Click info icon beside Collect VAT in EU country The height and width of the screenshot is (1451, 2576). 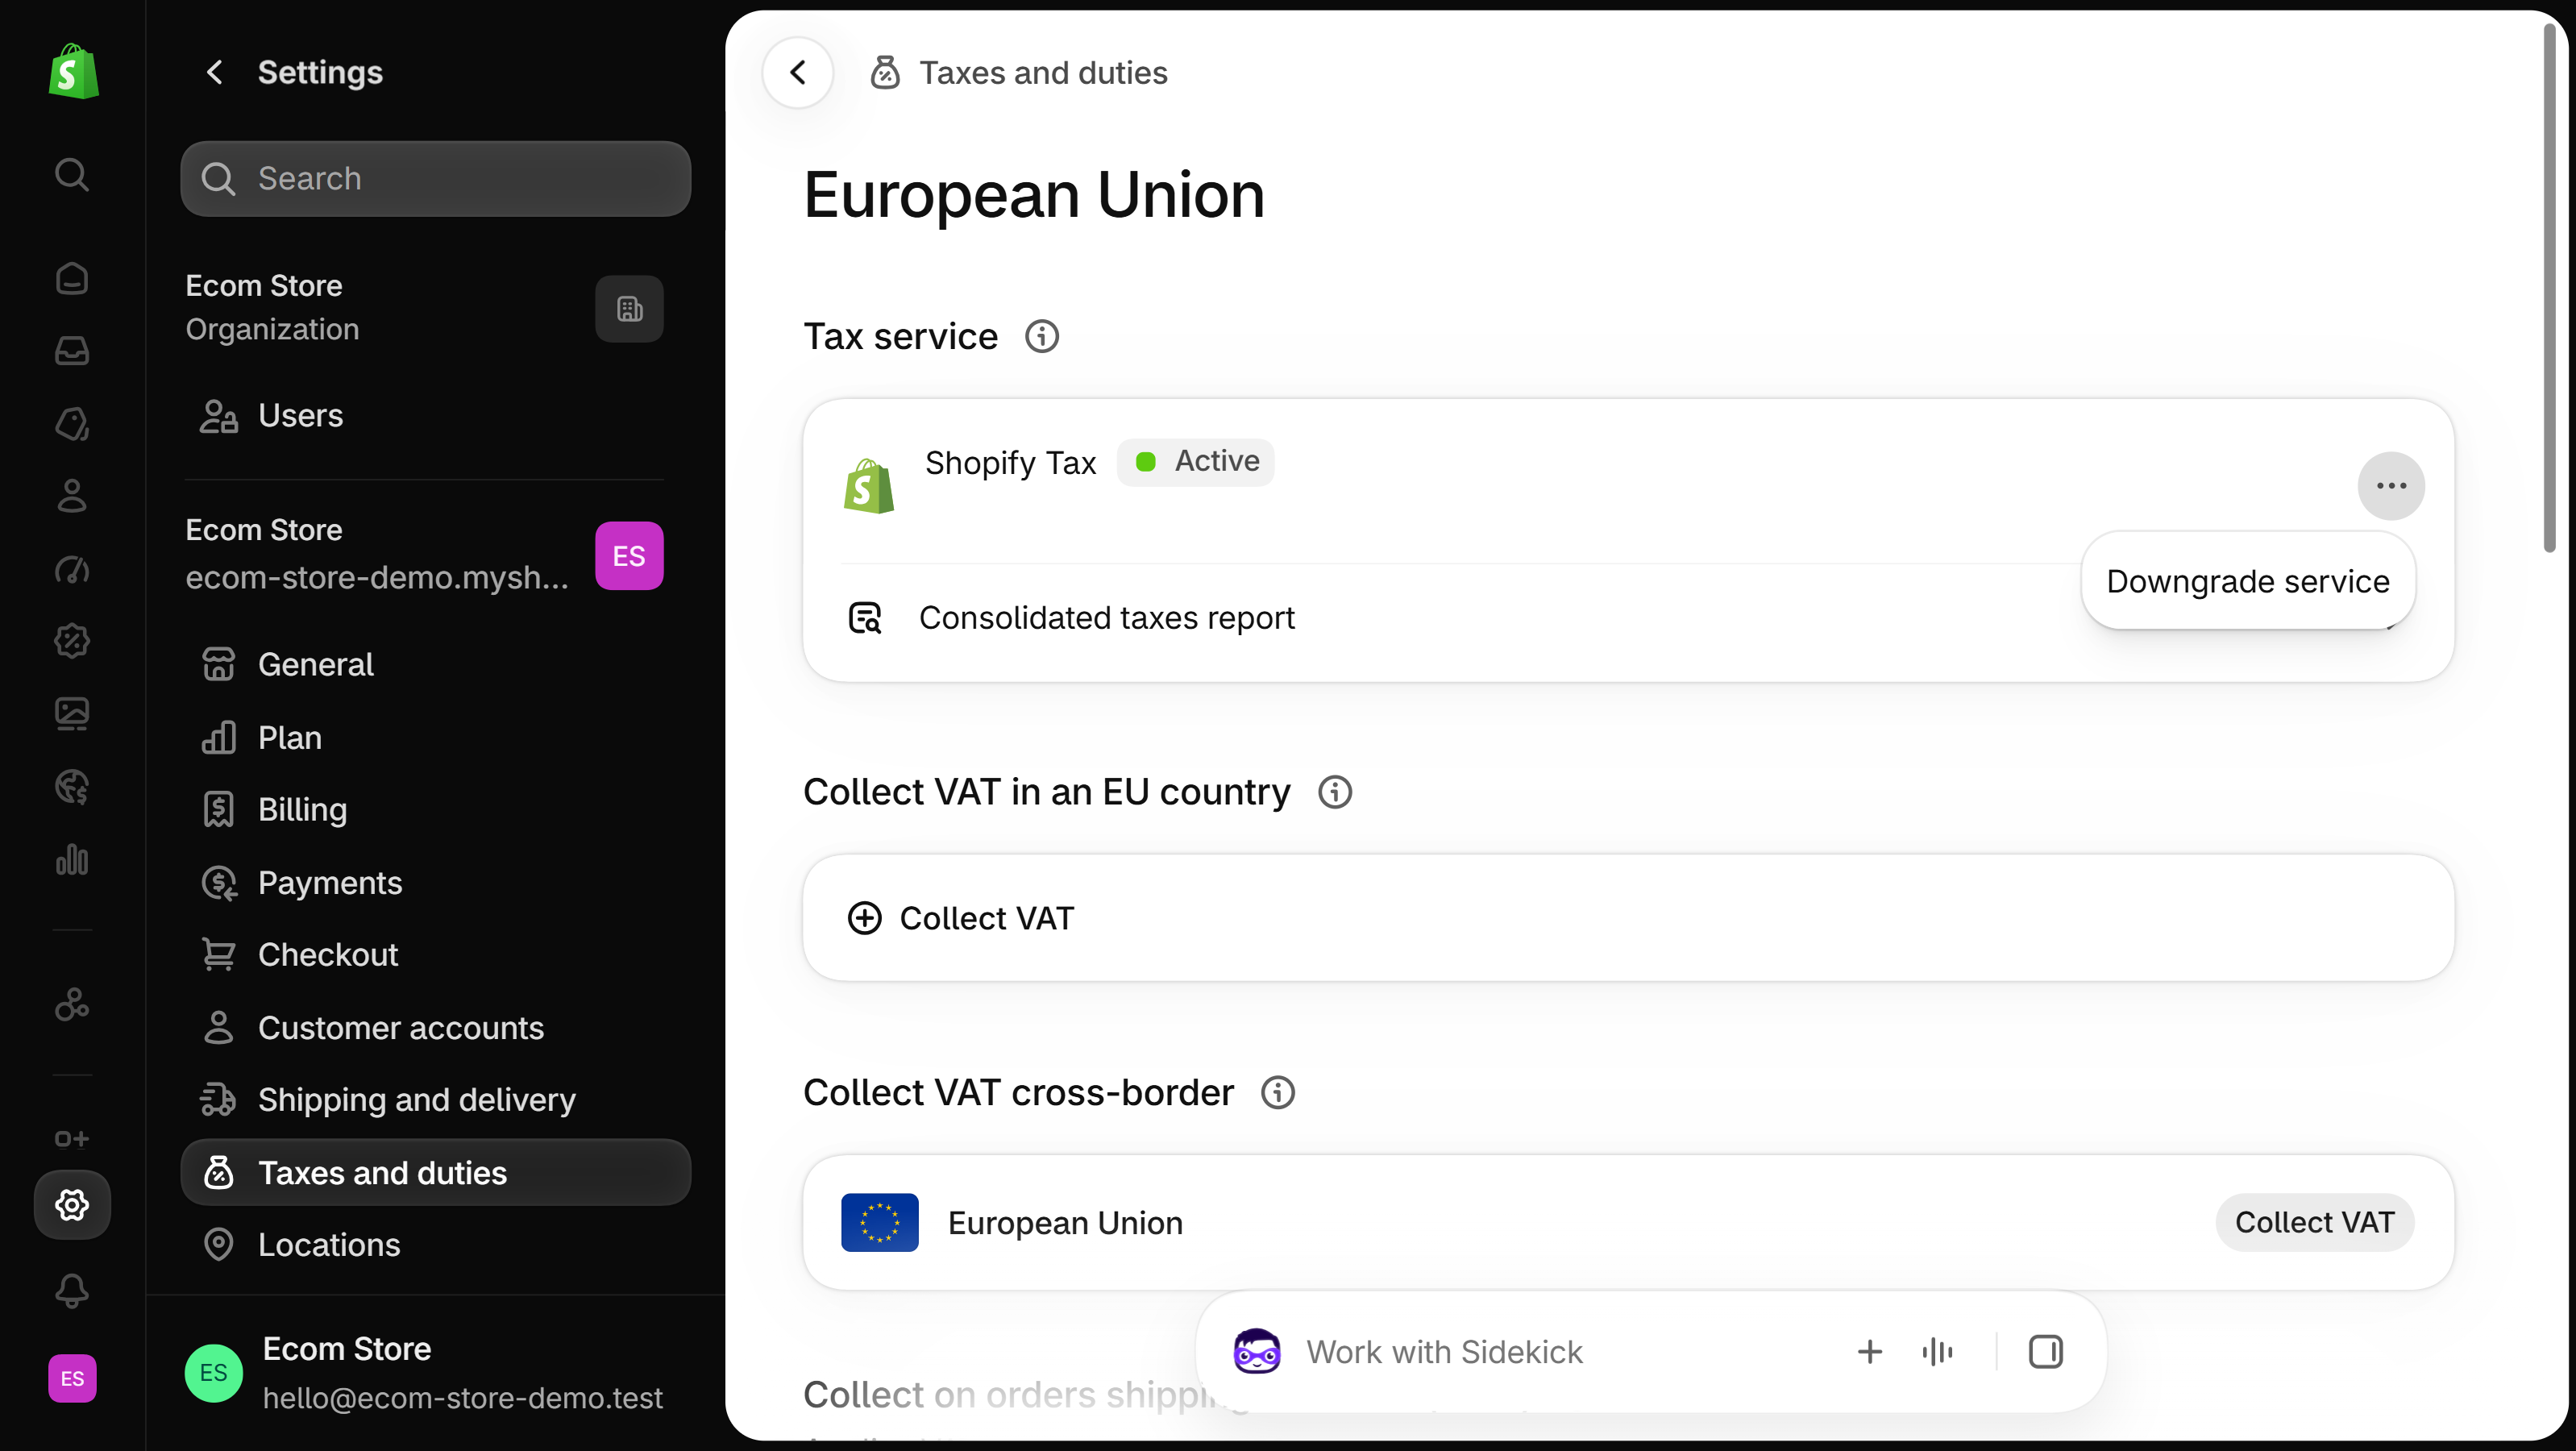1335,793
